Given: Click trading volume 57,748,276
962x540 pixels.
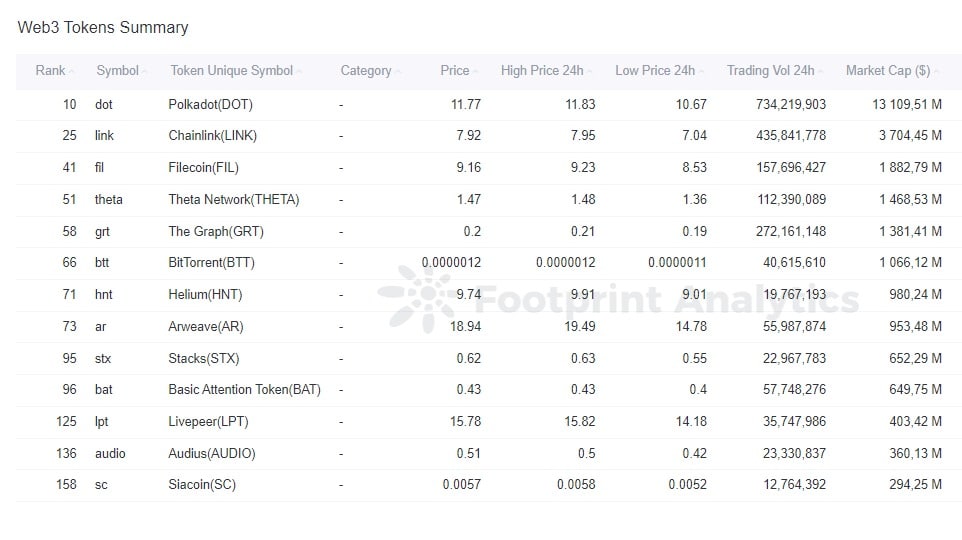Looking at the screenshot, I should 795,390.
